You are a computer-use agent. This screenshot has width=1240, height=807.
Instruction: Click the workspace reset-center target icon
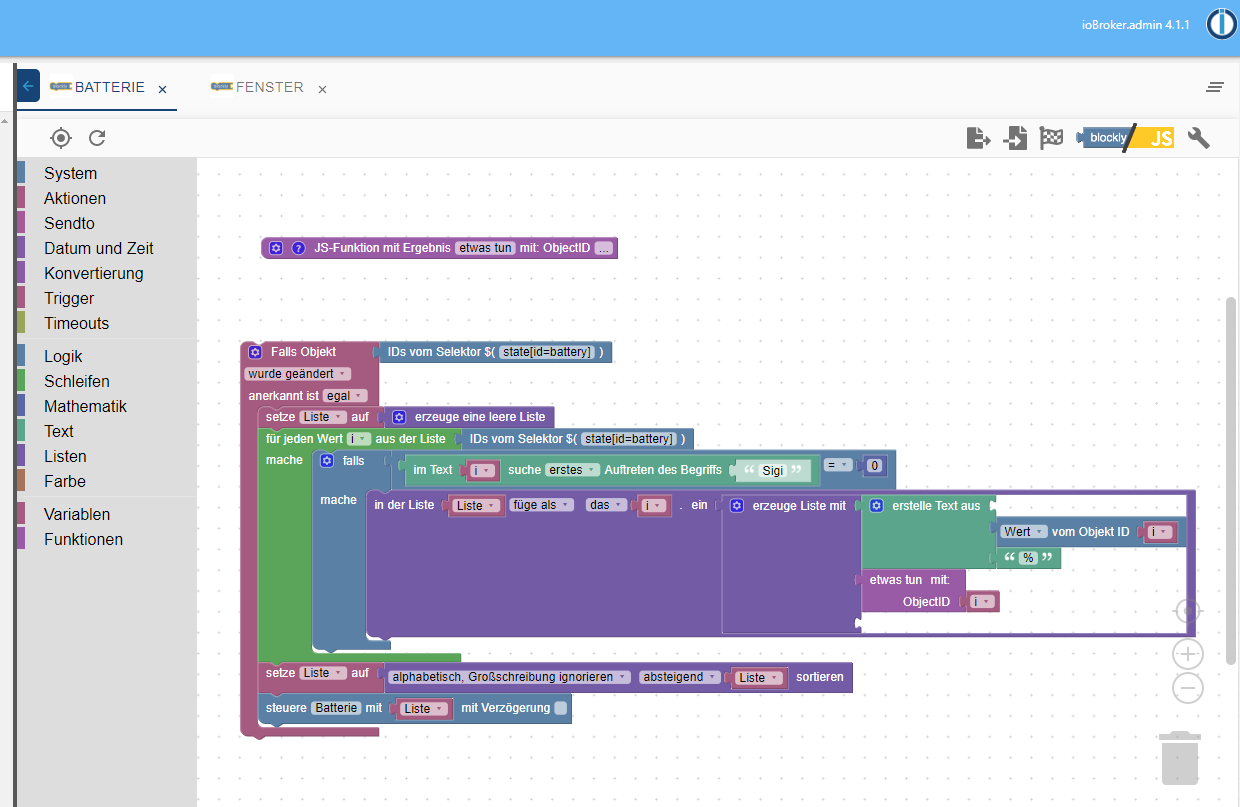(x=1187, y=611)
